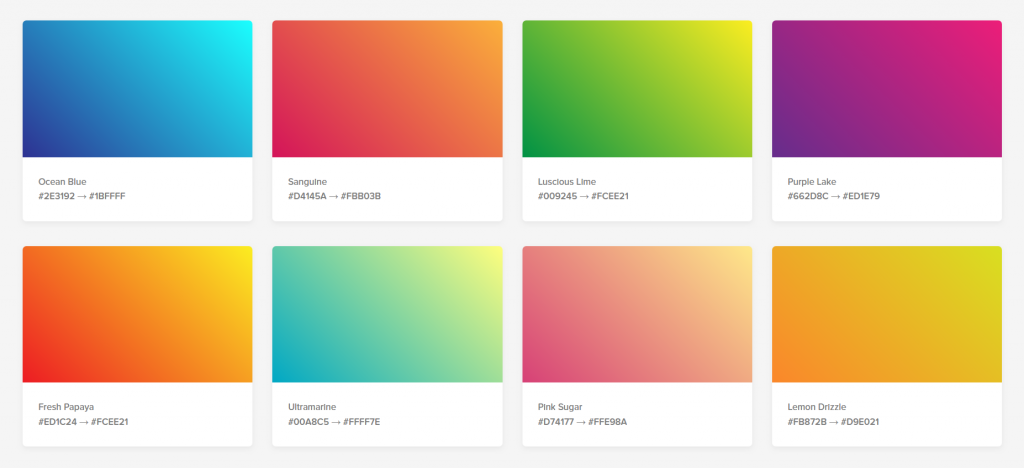Click the hex codes #FB872B → #D9E021
The width and height of the screenshot is (1024, 468).
tap(833, 422)
